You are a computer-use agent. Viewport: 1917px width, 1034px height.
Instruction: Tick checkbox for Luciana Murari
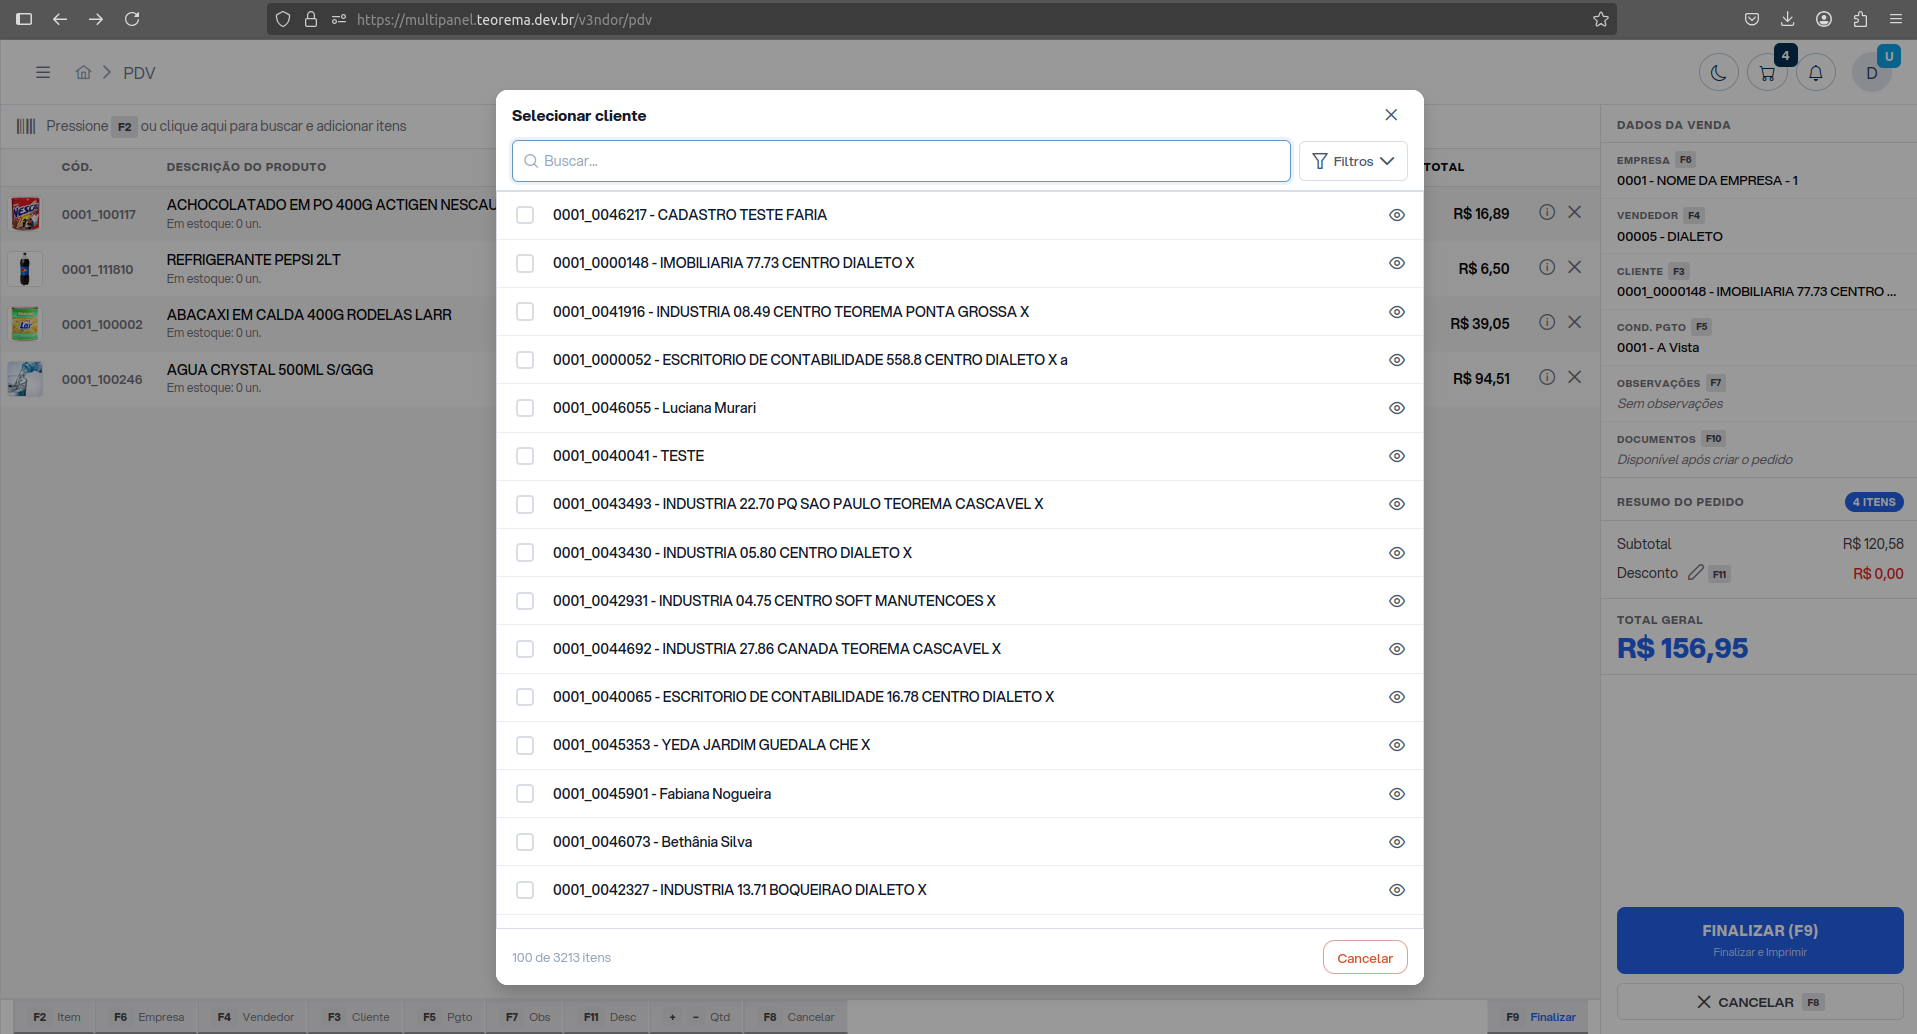click(525, 408)
